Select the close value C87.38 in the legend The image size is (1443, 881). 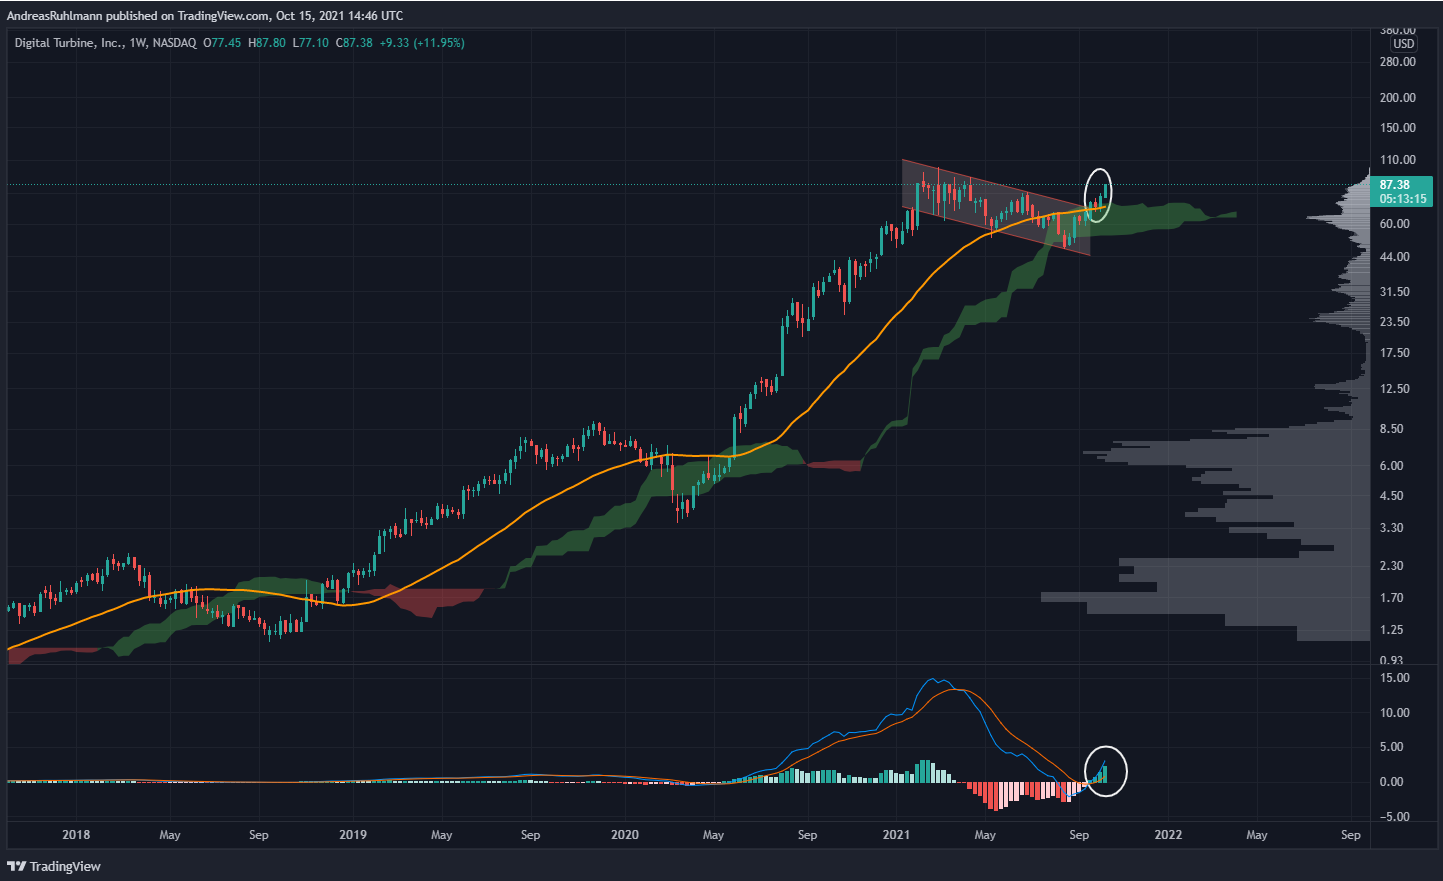tap(354, 43)
